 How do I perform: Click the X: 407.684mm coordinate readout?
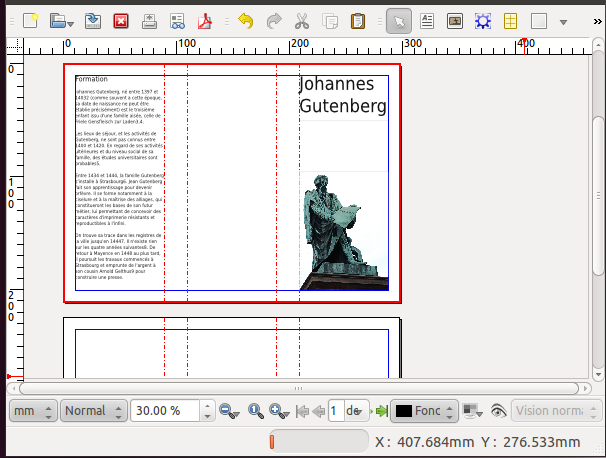coord(424,442)
